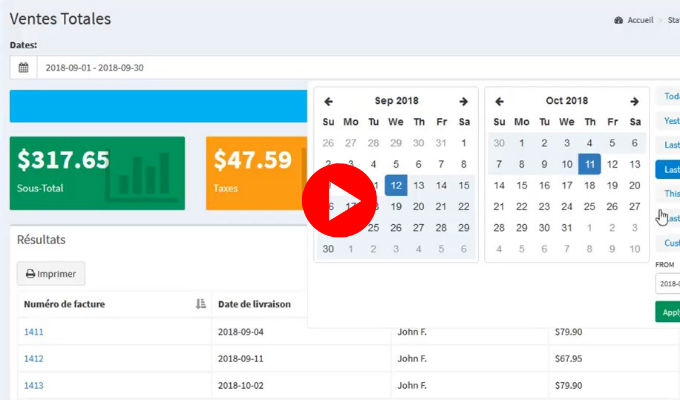
Task: Select September 29 in the Sep 2018 calendar
Action: click(464, 227)
